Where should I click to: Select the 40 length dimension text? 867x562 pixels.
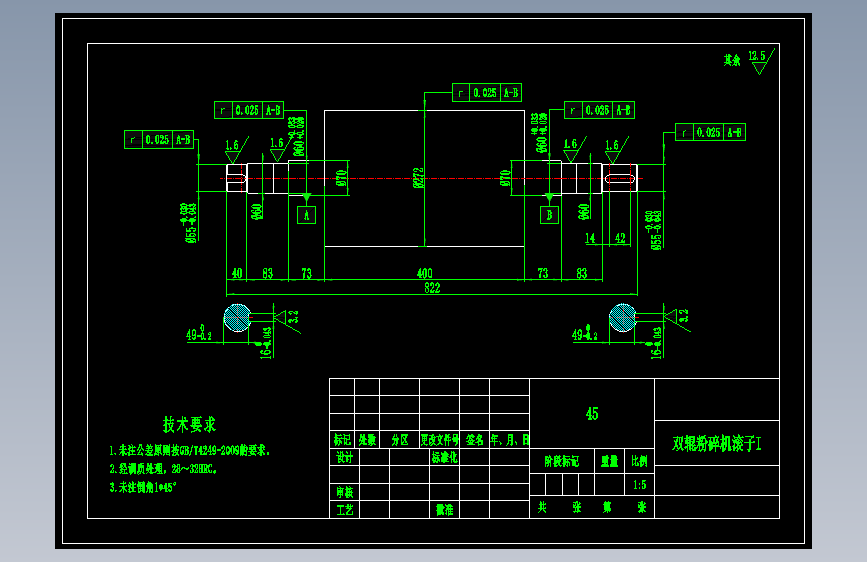[237, 273]
